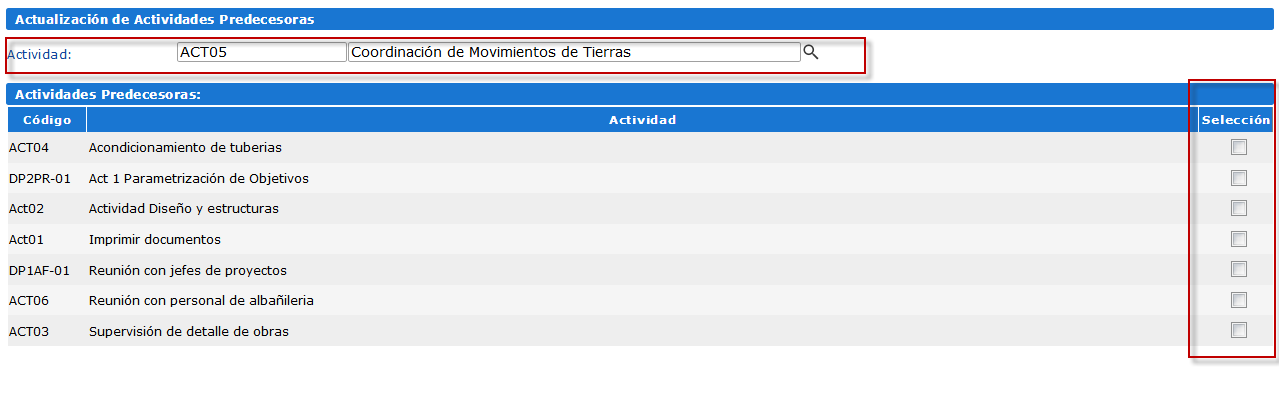This screenshot has height=419, width=1279.
Task: Select the Actividad Diseño y estructuras row text
Action: tap(184, 209)
